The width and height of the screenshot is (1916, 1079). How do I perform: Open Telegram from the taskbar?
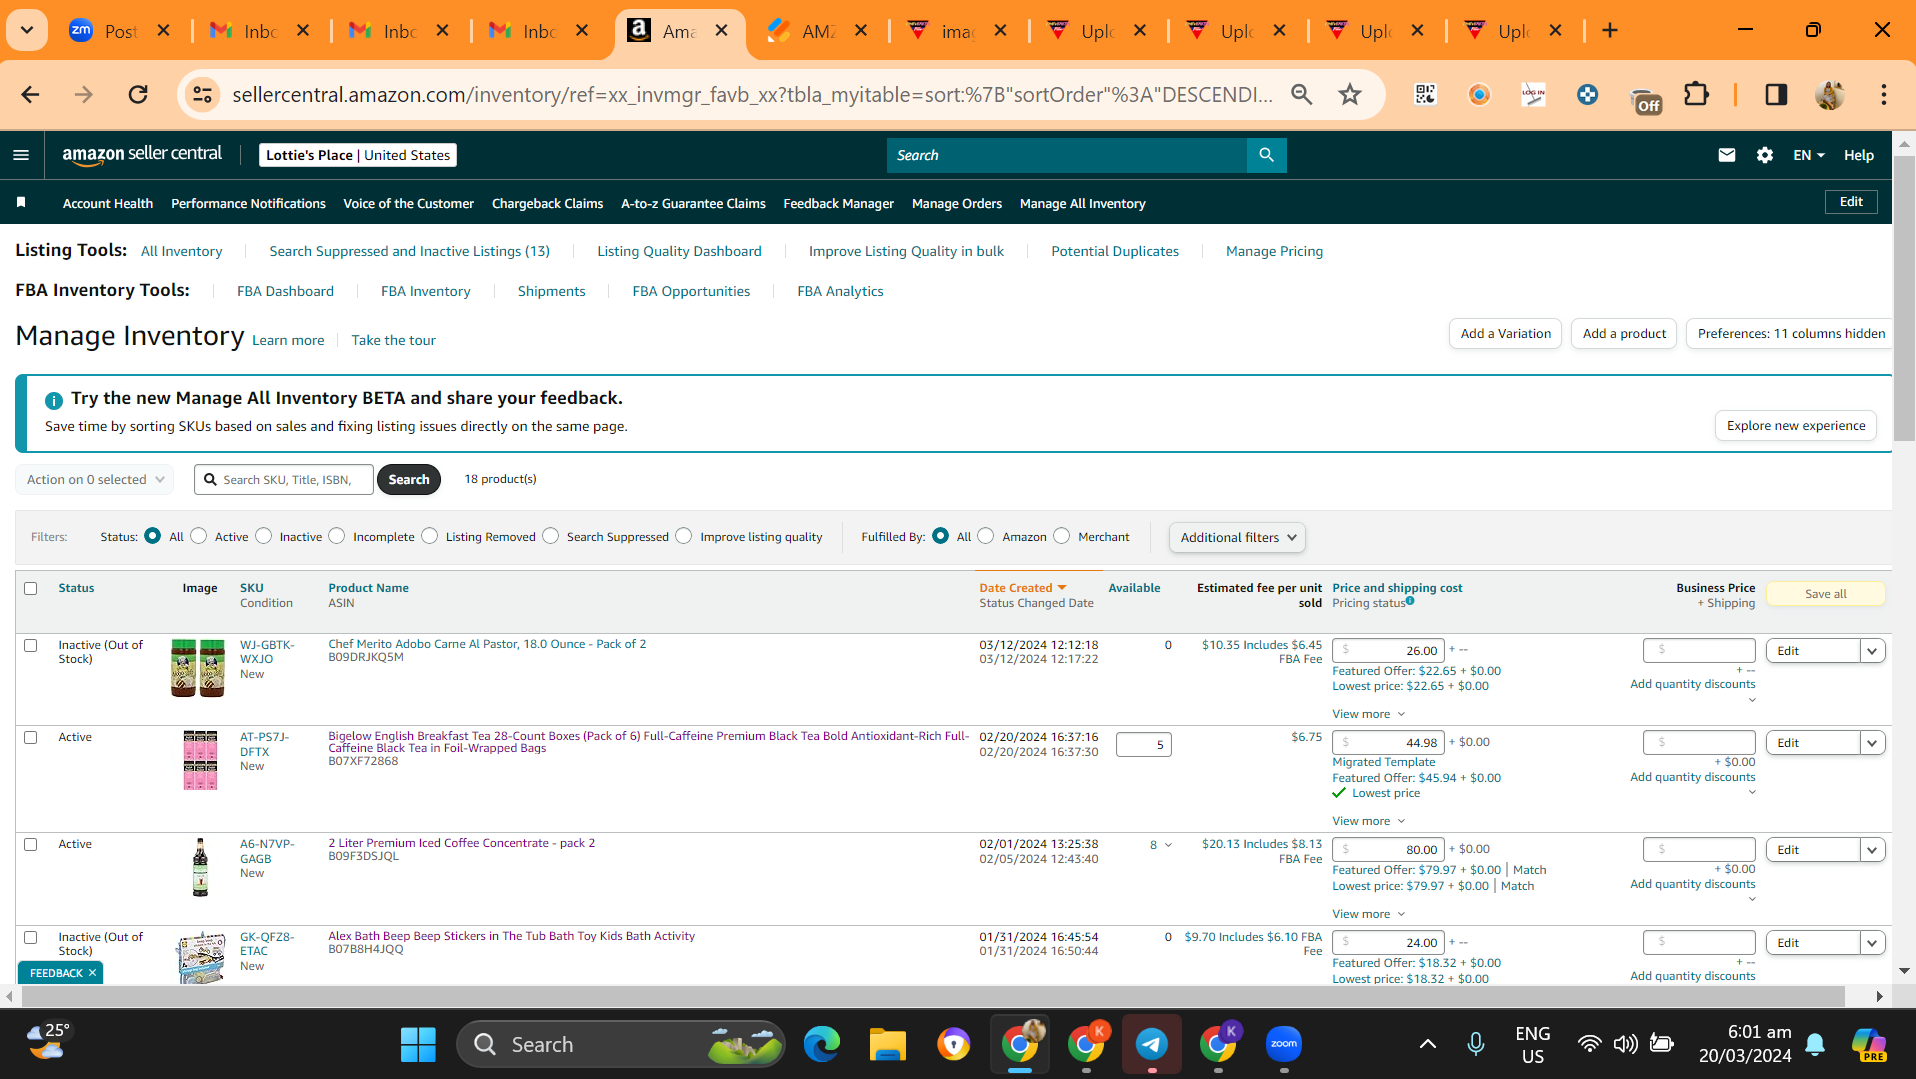[x=1152, y=1045]
